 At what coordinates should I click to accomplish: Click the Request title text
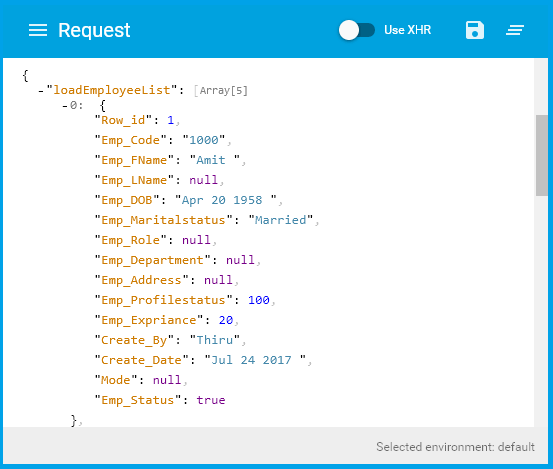[x=94, y=30]
